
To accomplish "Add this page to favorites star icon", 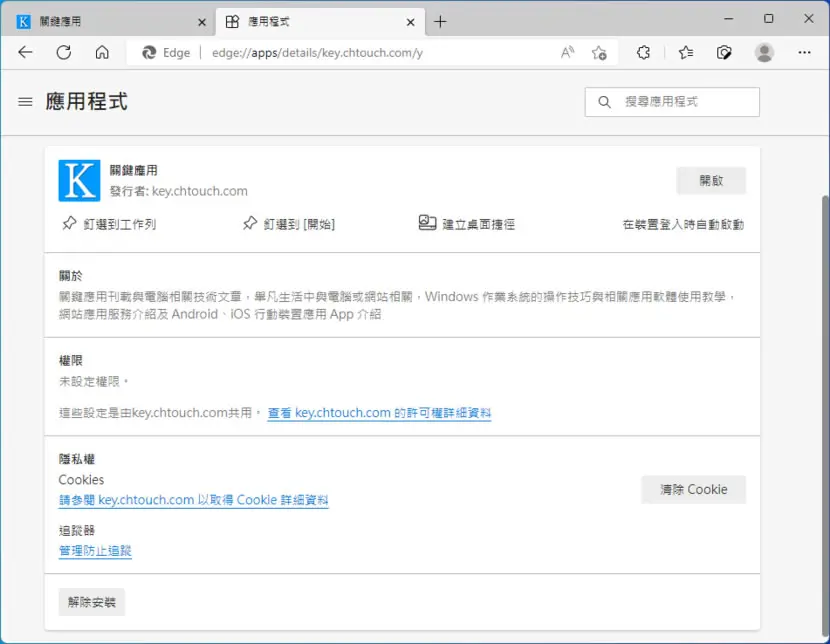I will pos(599,52).
